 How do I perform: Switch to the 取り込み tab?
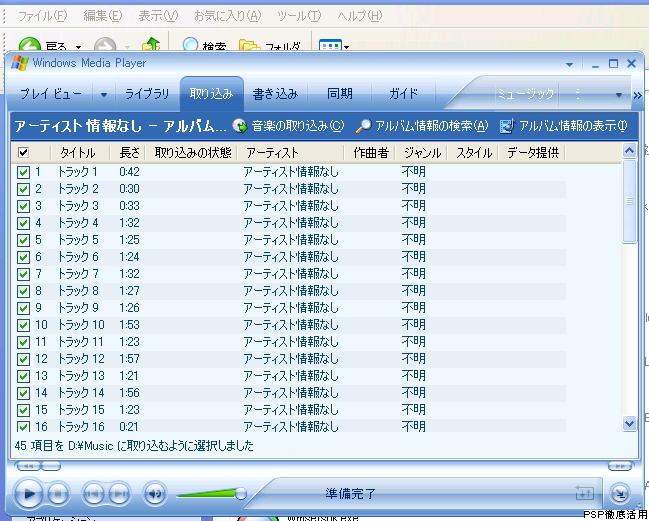point(212,94)
